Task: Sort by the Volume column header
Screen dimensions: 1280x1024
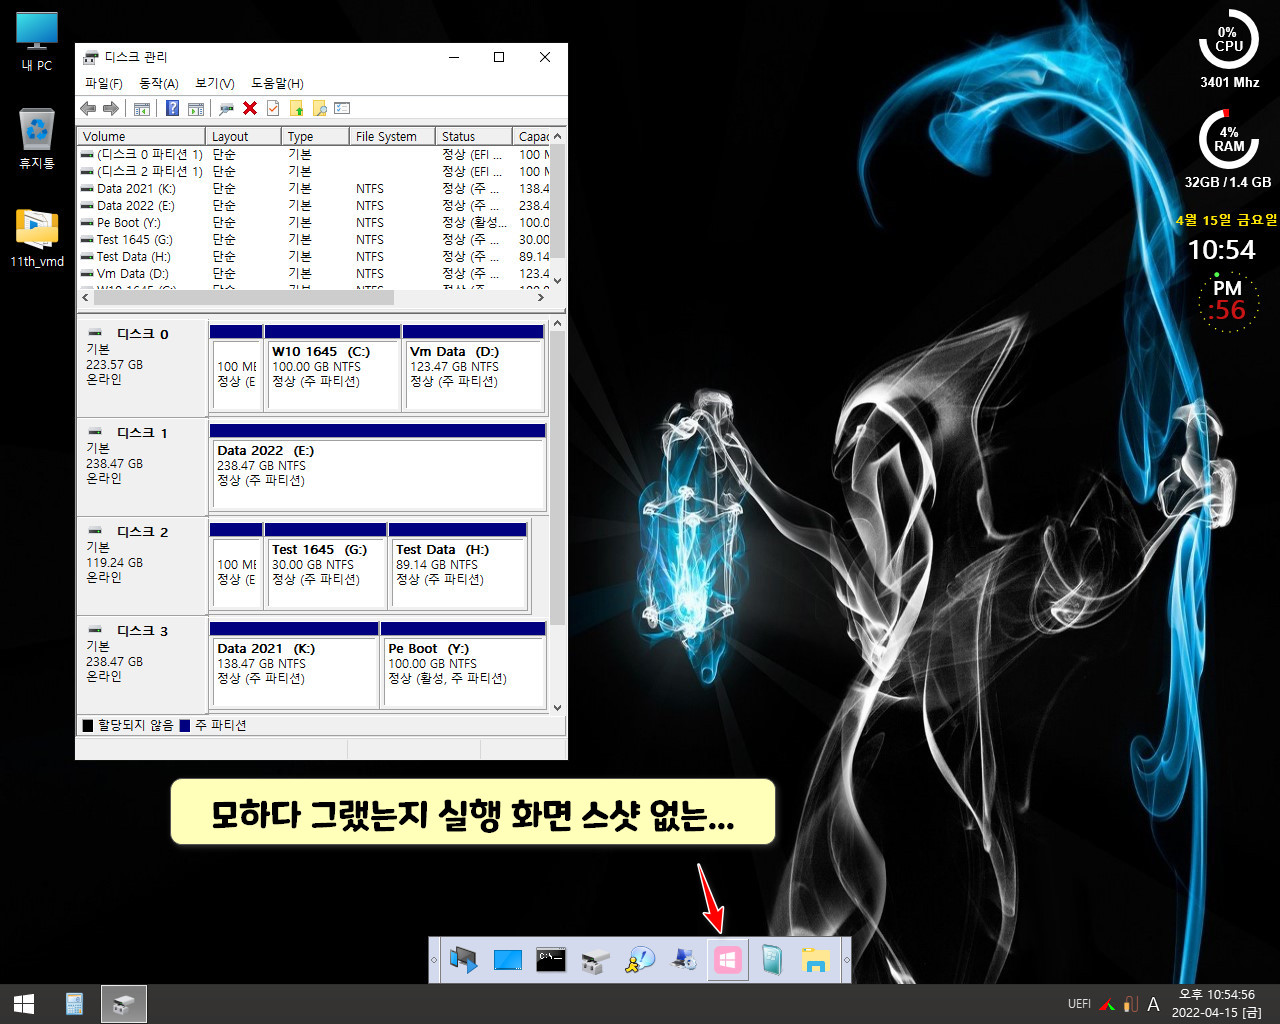Action: 142,136
